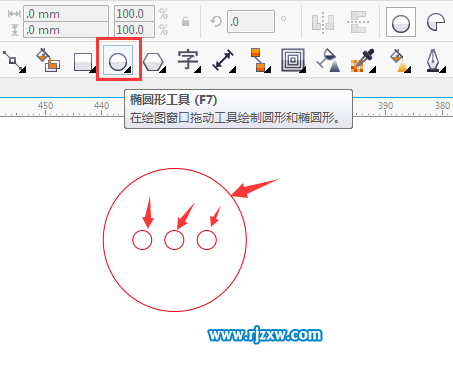This screenshot has height=380, width=453.
Task: Click the rotation angle field
Action: pos(251,22)
